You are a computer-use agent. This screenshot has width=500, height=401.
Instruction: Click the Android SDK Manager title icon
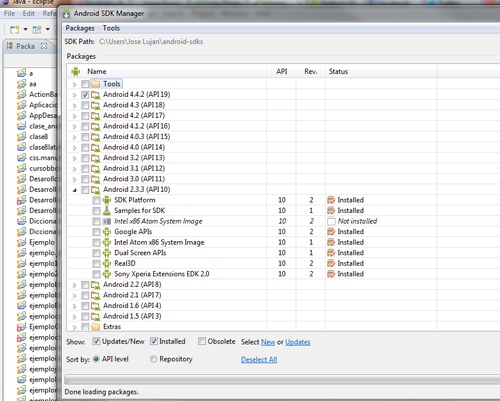point(67,14)
